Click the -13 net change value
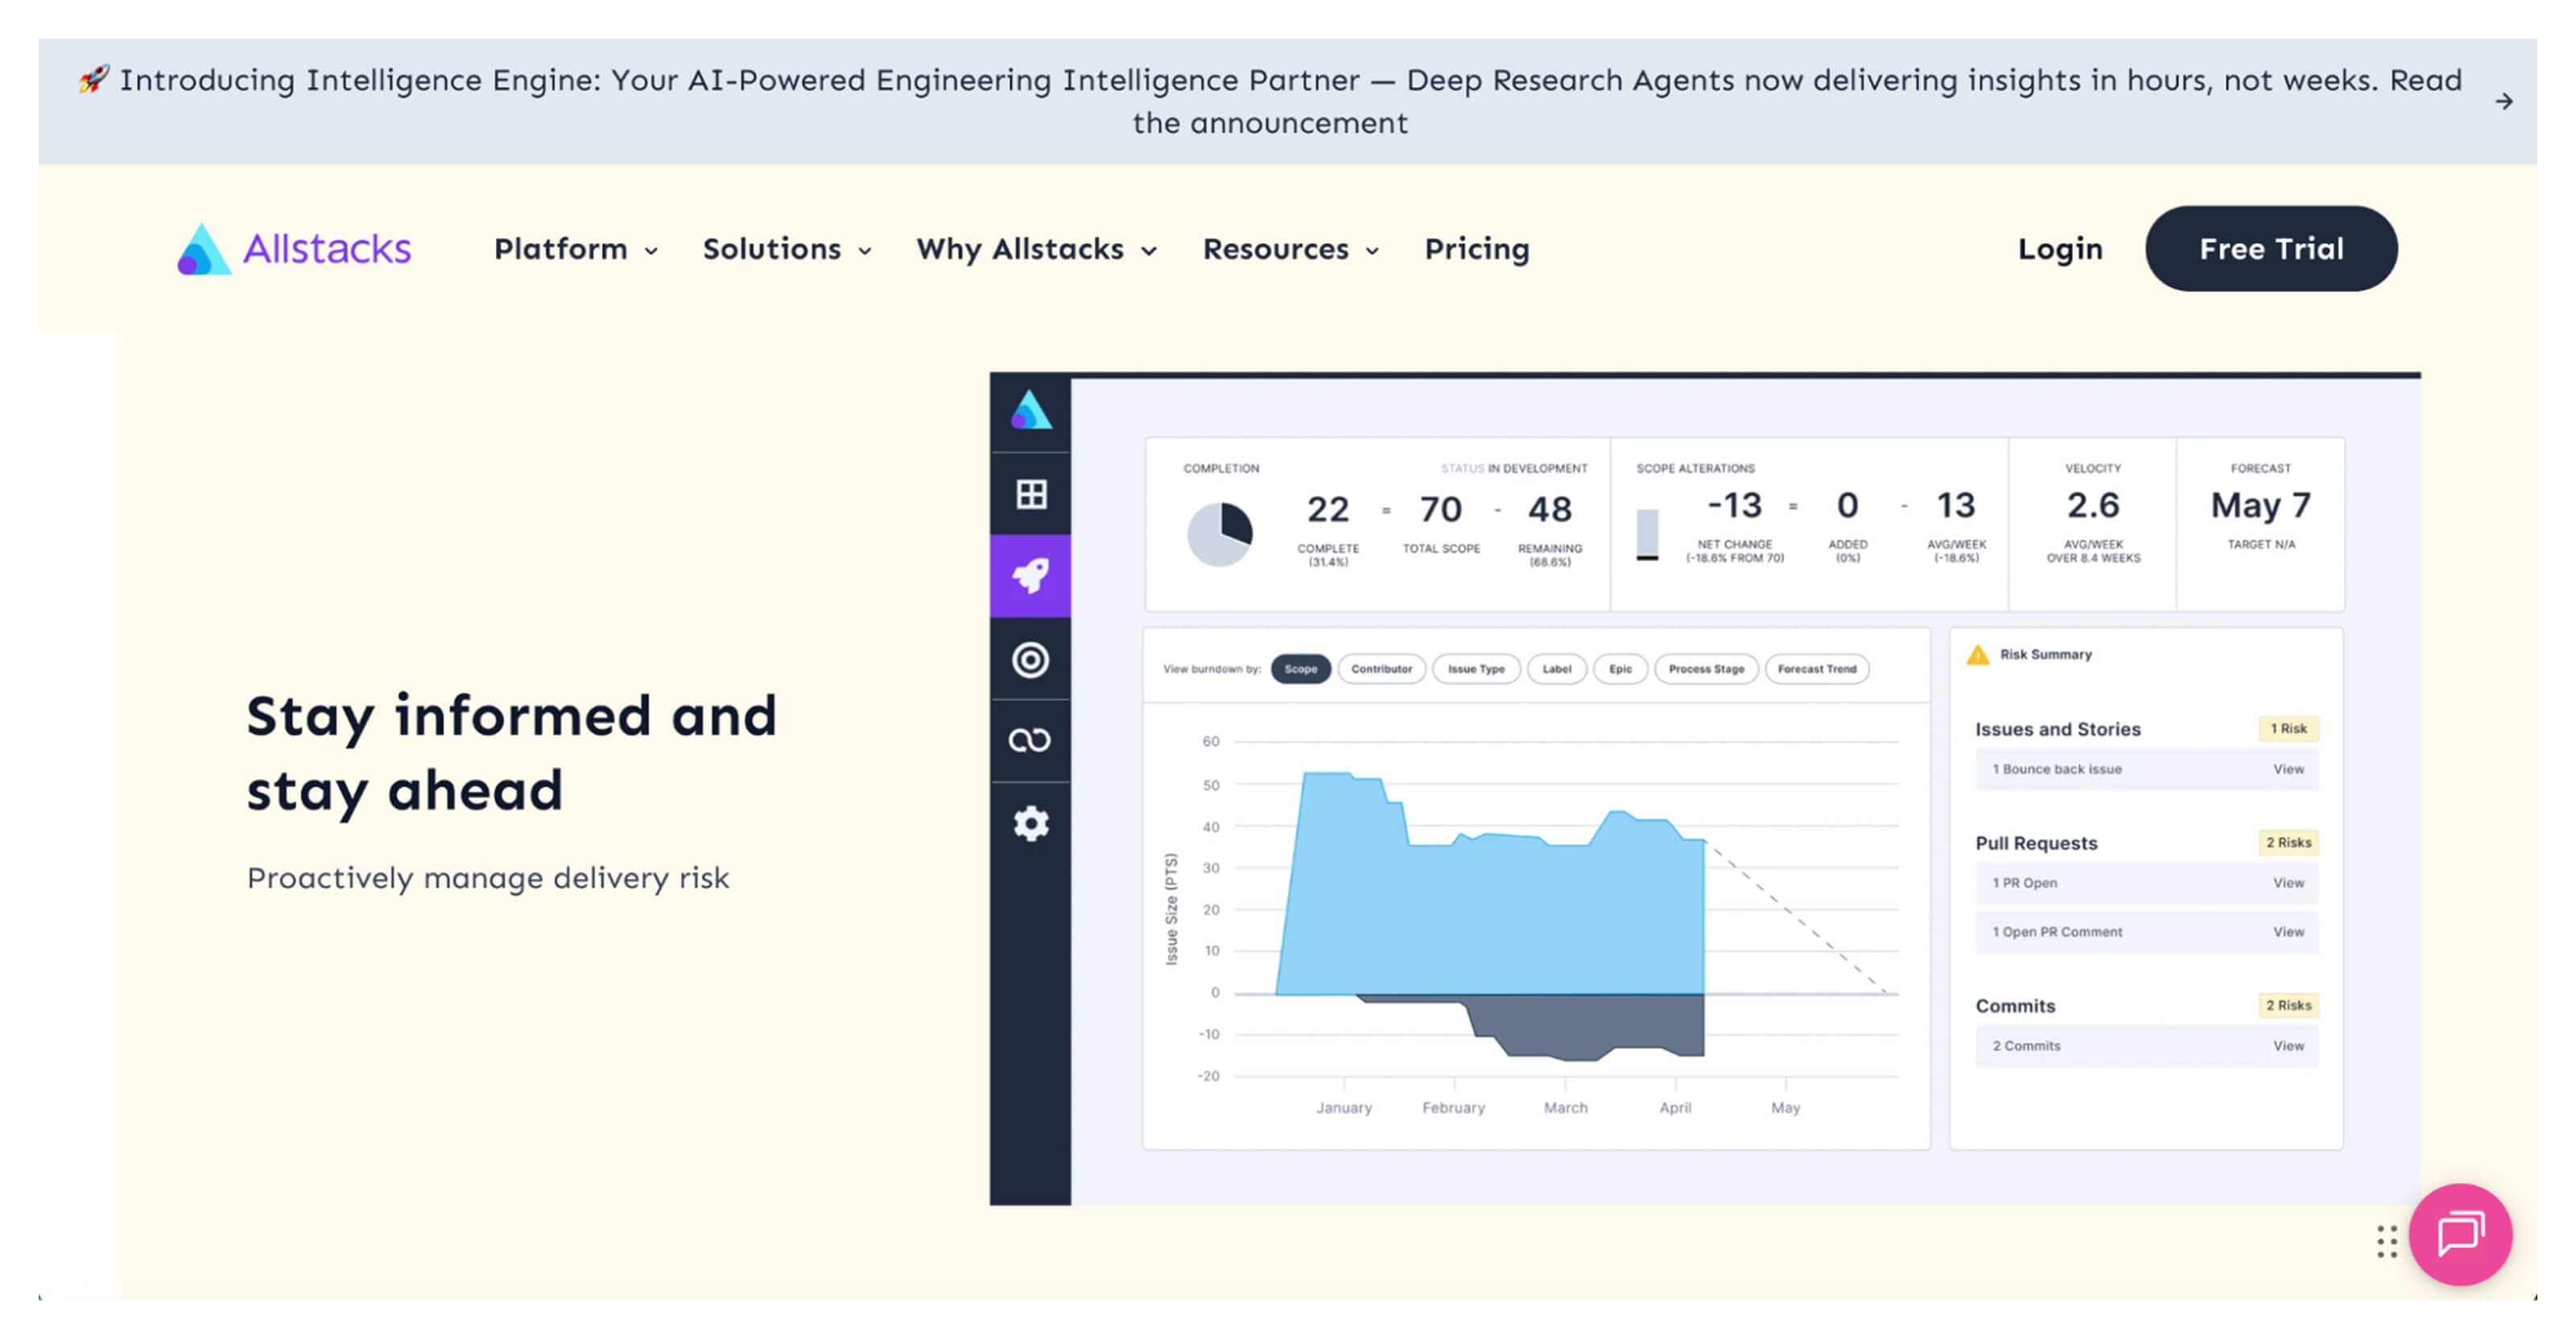 (1734, 506)
